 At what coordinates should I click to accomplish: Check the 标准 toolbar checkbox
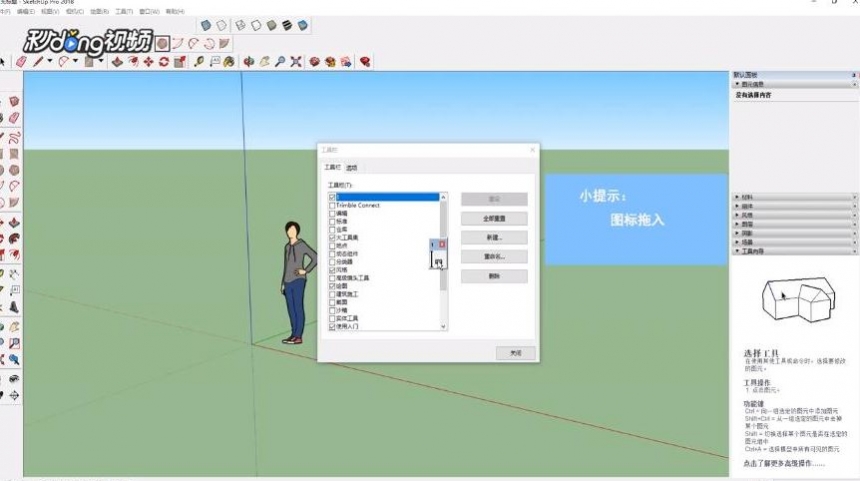coord(332,222)
